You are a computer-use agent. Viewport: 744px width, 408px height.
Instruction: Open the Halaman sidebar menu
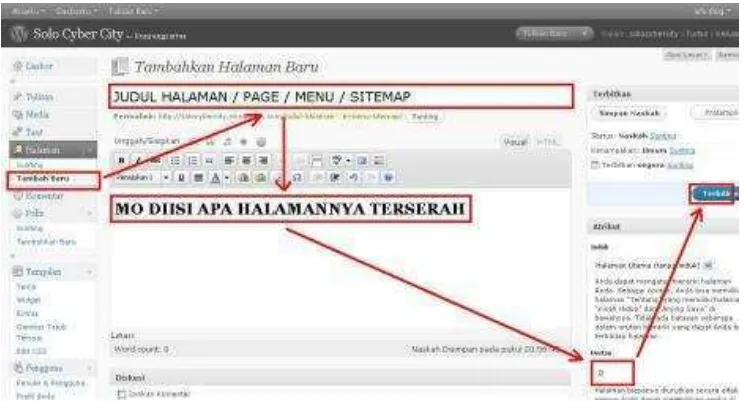[43, 150]
